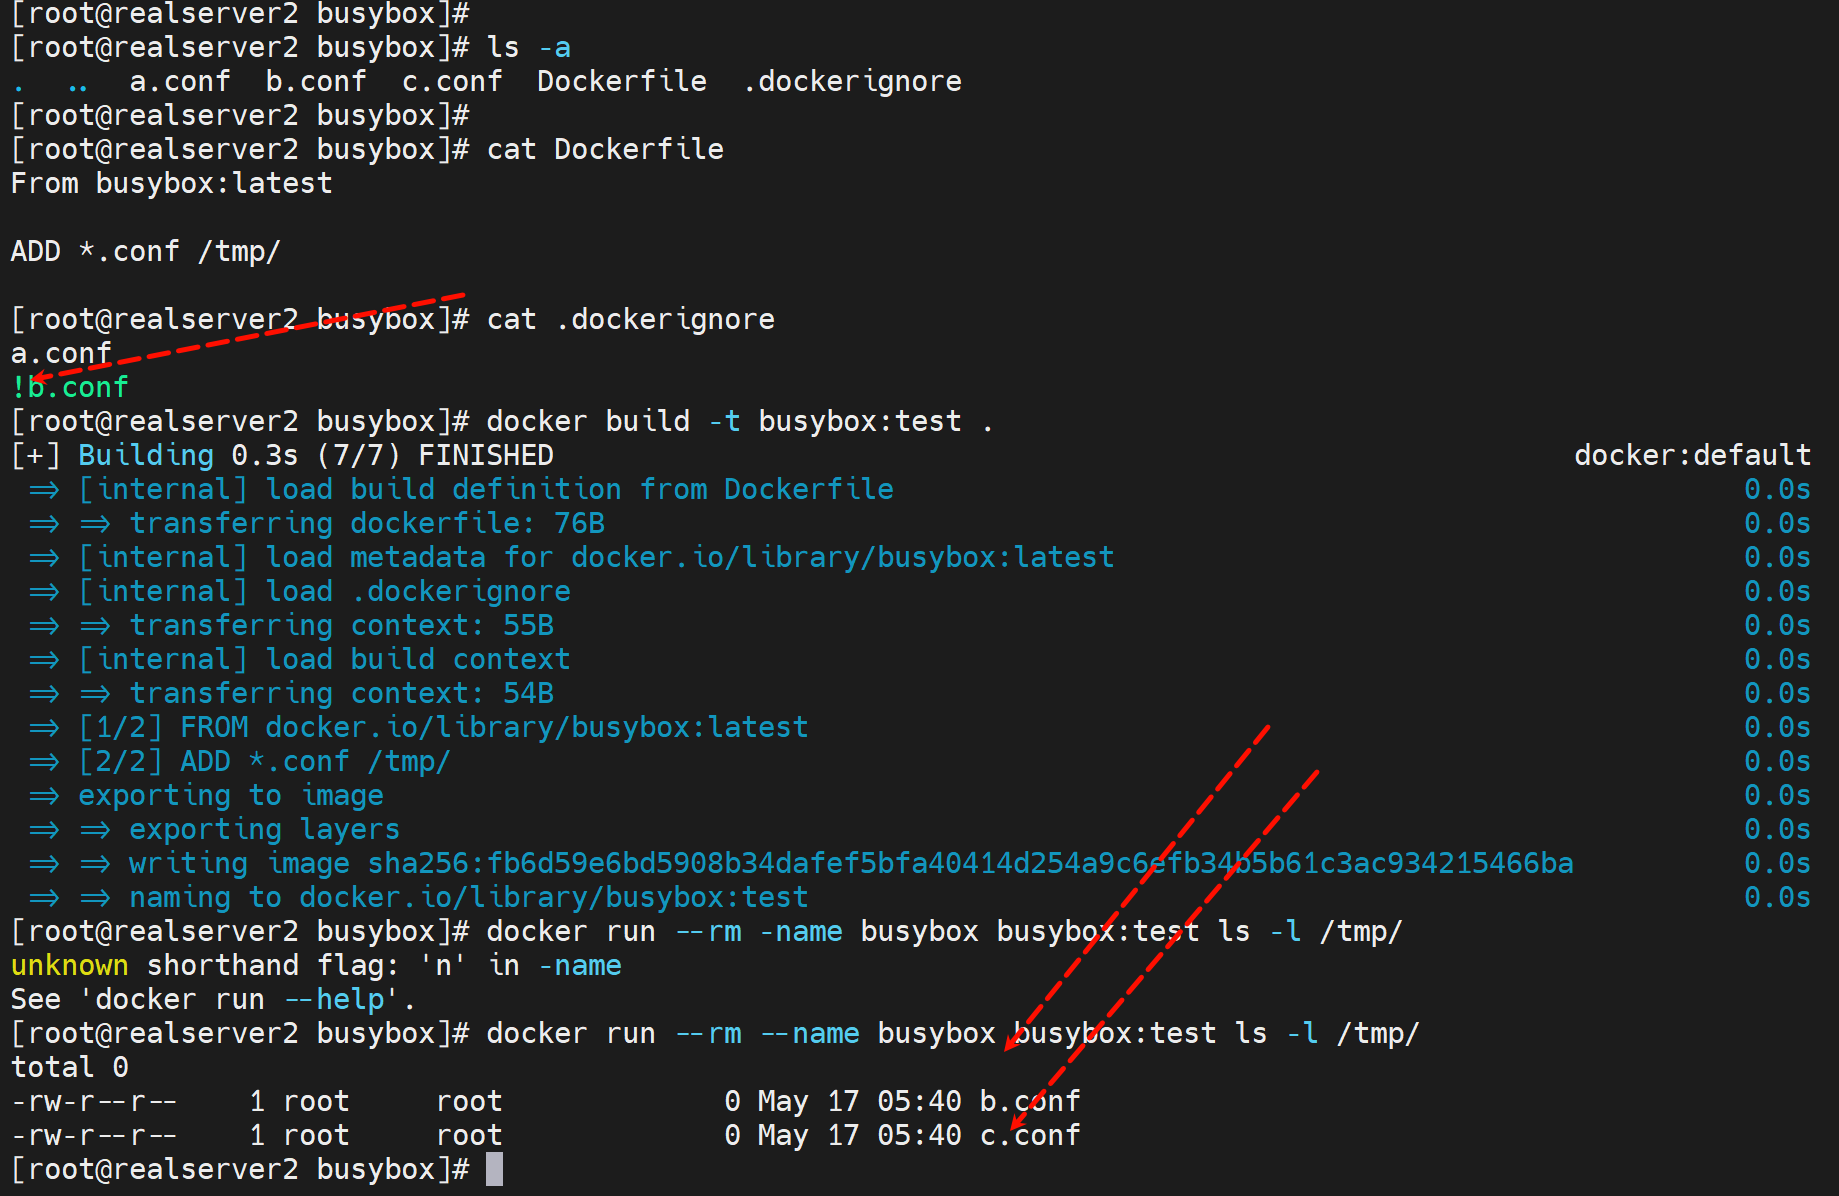Select the '[1/2] FROM' build step line
Image resolution: width=1839 pixels, height=1196 pixels.
tap(443, 727)
